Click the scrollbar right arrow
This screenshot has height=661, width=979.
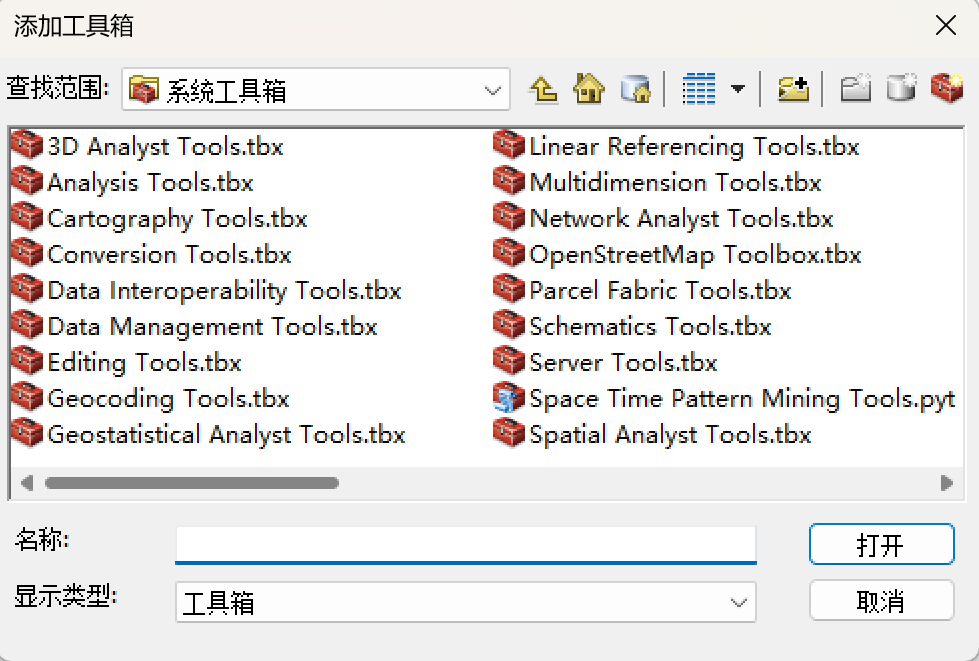tap(947, 483)
